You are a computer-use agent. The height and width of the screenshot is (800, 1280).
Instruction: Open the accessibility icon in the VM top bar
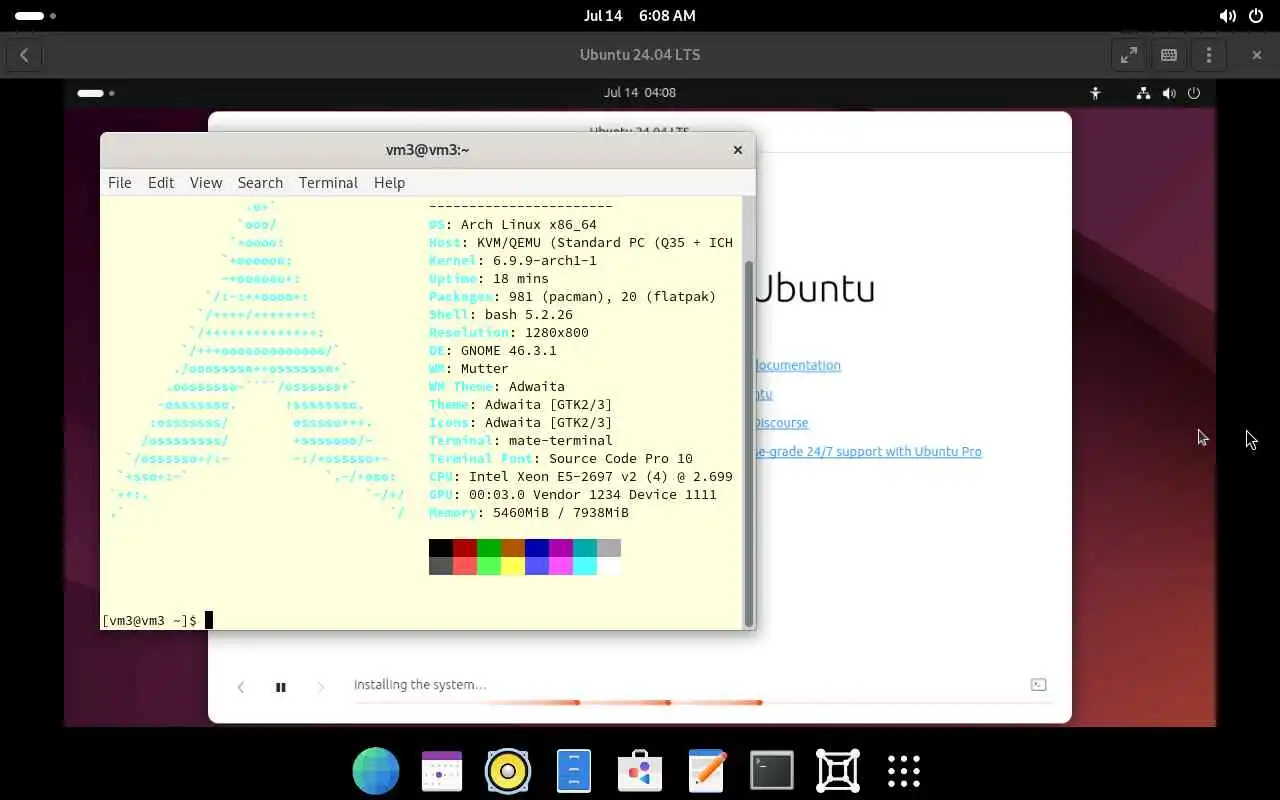tap(1095, 93)
